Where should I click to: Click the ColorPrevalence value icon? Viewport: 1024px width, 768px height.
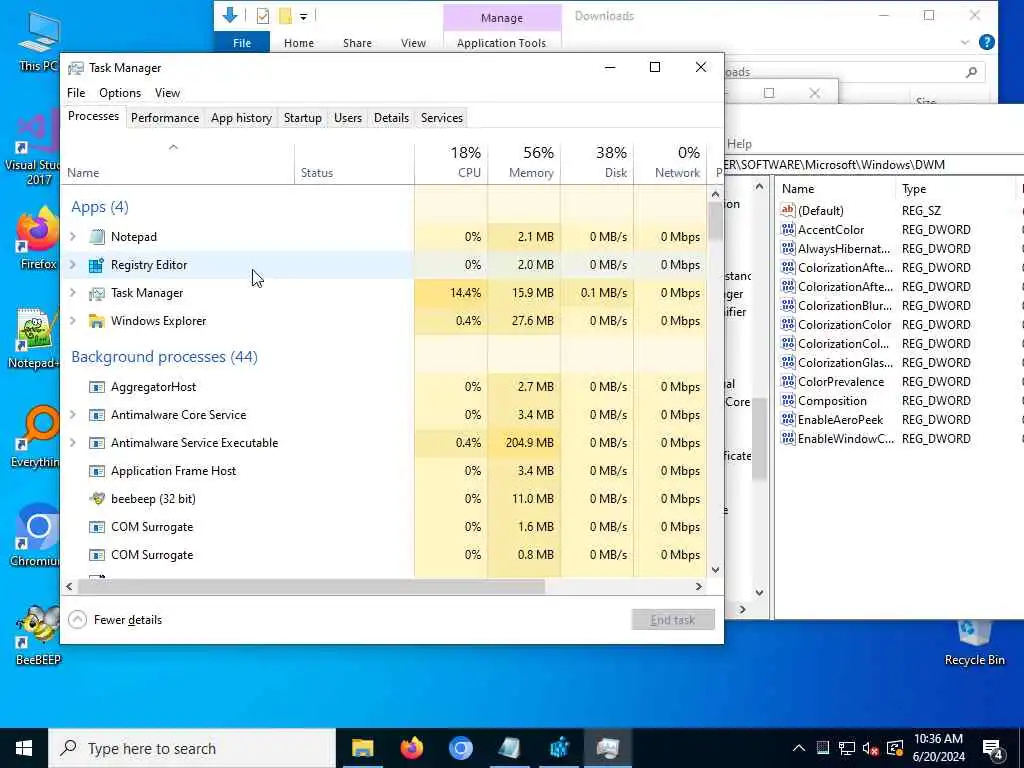click(788, 381)
